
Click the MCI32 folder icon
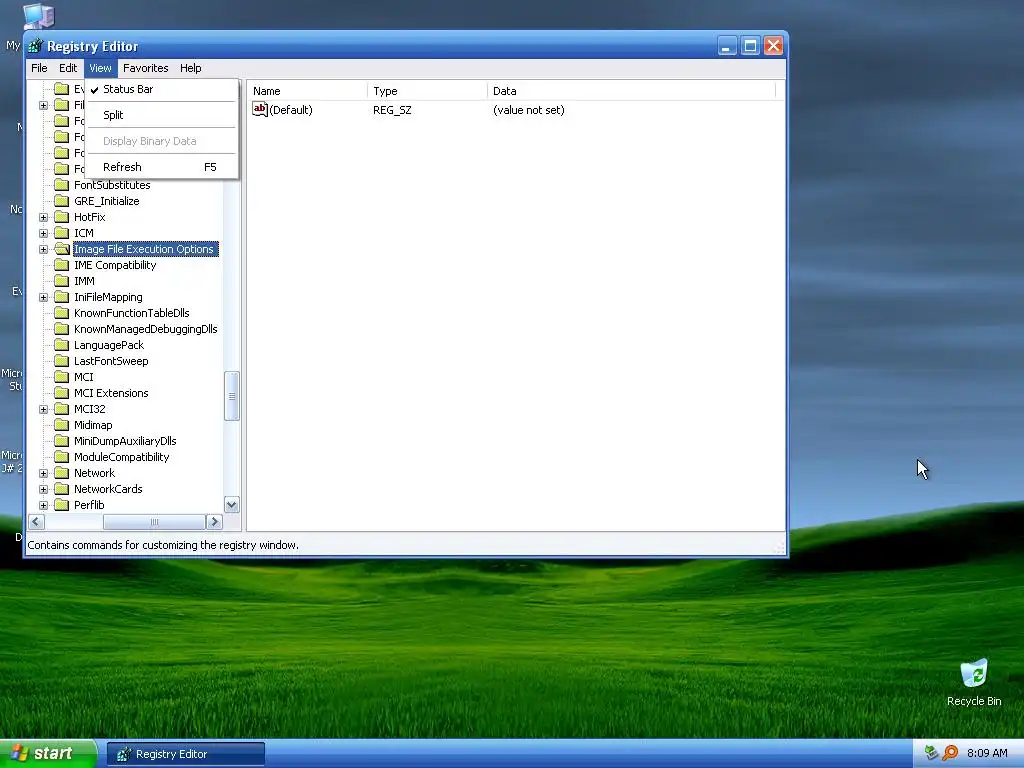click(61, 409)
